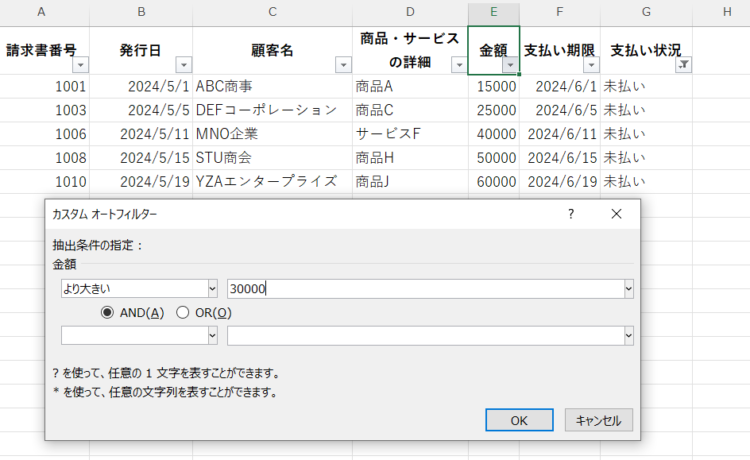Open the 商品・サービスの詳細 filter dropdown
This screenshot has width=750, height=460.
point(459,65)
